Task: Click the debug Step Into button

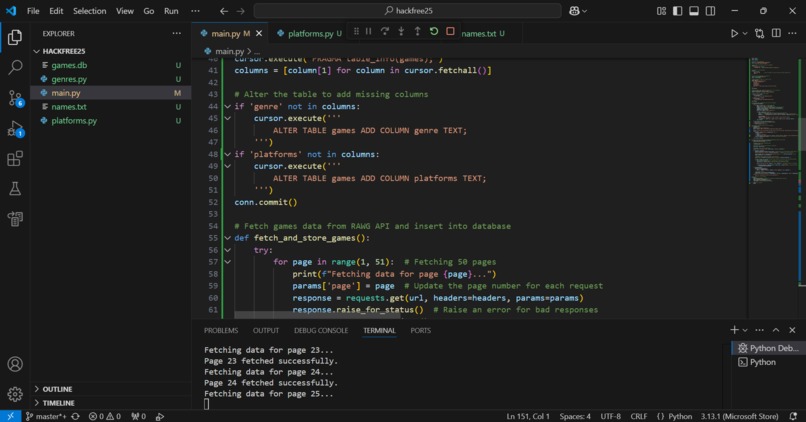Action: (401, 32)
